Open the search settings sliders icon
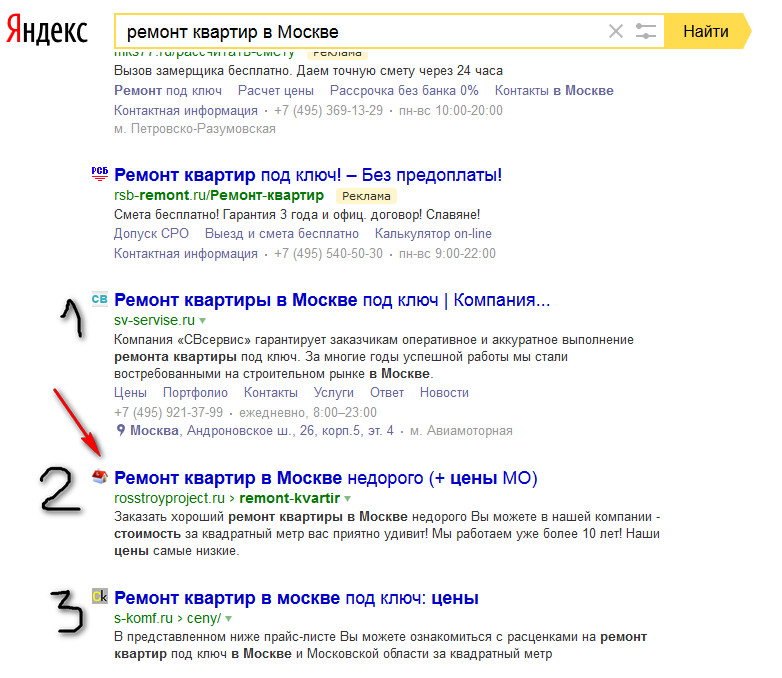Screen dimensions: 782x678 pos(645,31)
